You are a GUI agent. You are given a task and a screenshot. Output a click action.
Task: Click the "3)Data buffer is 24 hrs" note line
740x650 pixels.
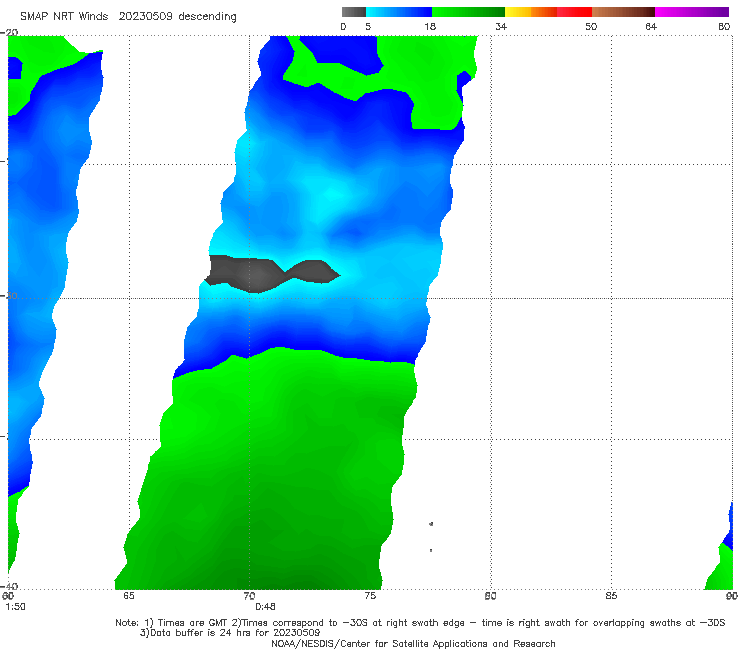point(230,633)
